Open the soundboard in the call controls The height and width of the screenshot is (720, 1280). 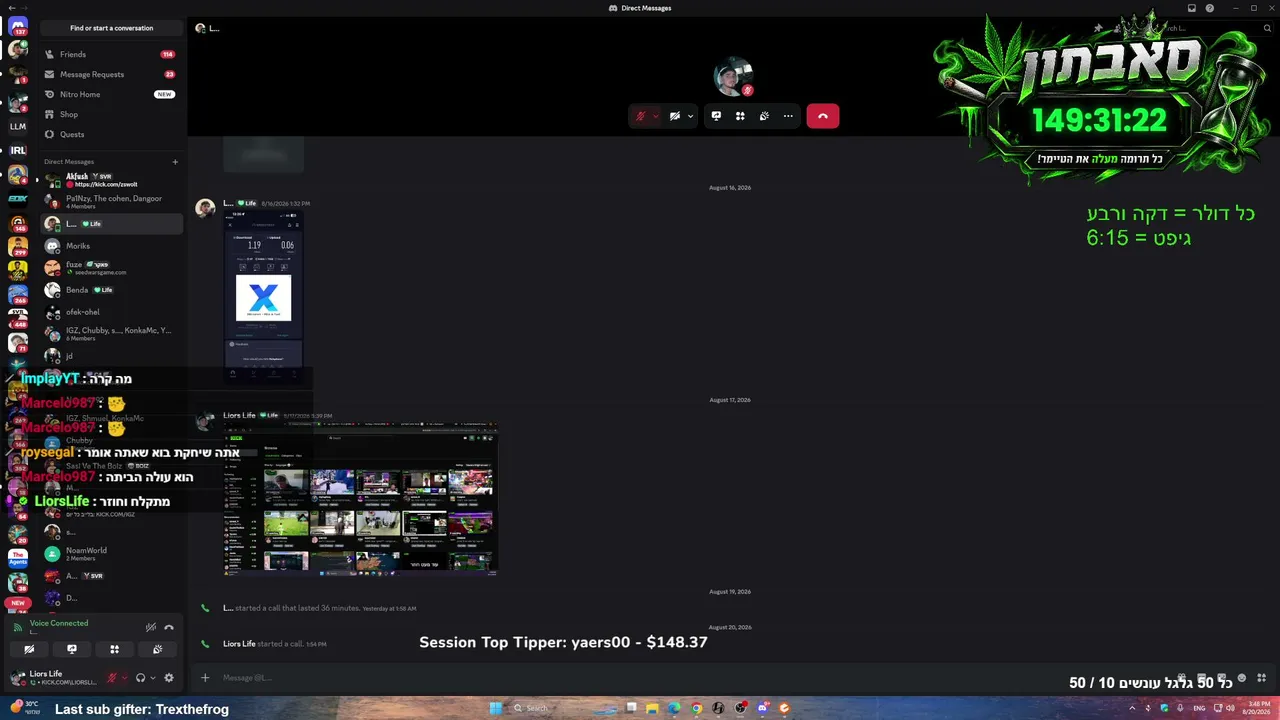tap(764, 116)
